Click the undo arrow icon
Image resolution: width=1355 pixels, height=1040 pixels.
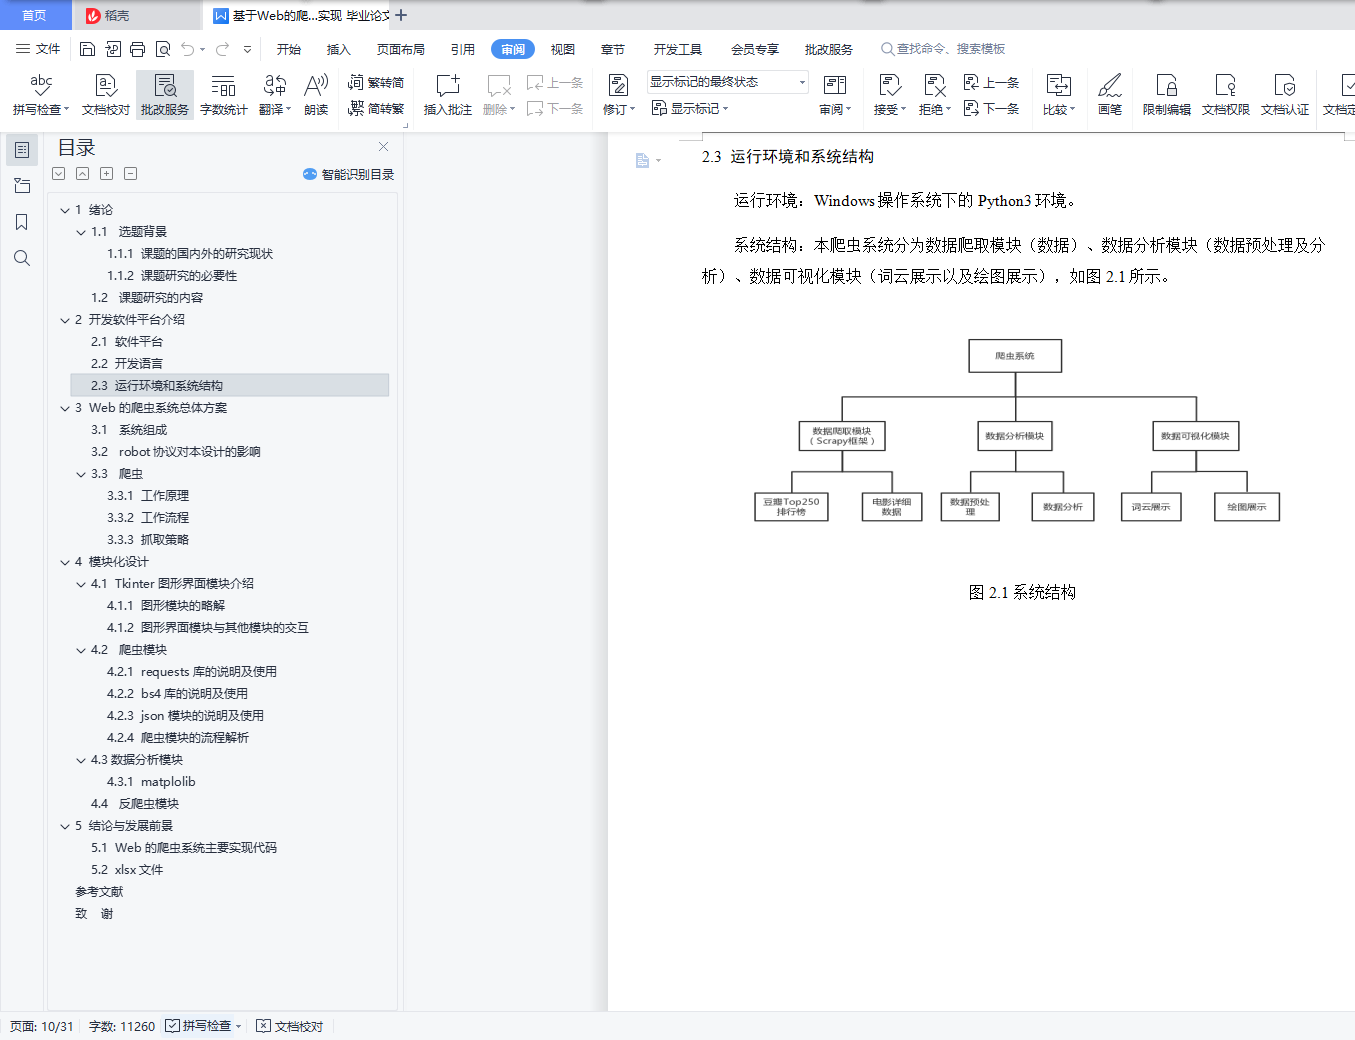click(187, 49)
